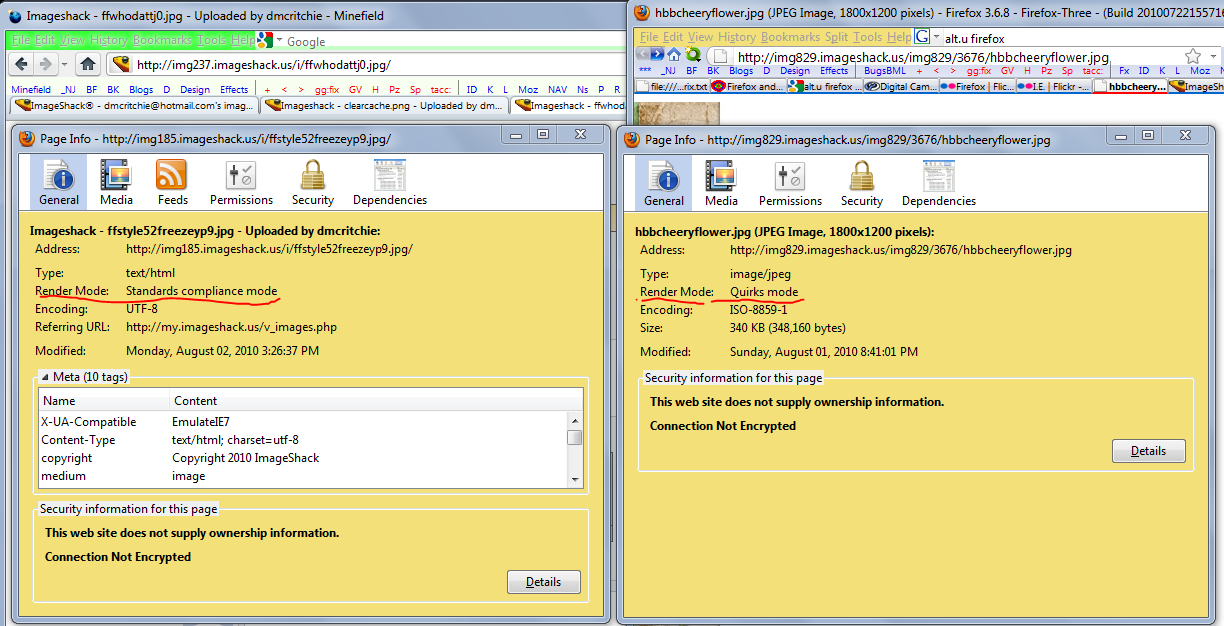Viewport: 1224px width, 626px height.
Task: Switch to the alt.u firefox tab
Action: [824, 87]
